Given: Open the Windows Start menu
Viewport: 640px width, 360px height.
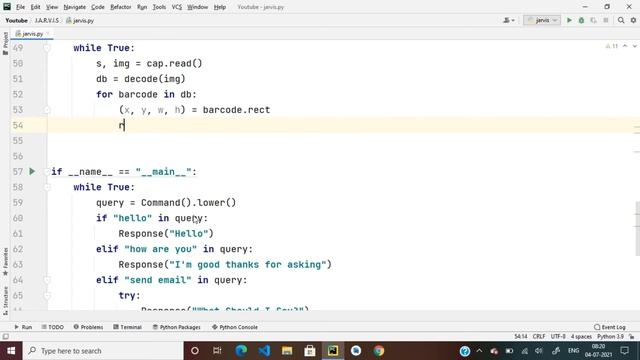Looking at the screenshot, I should (x=11, y=351).
